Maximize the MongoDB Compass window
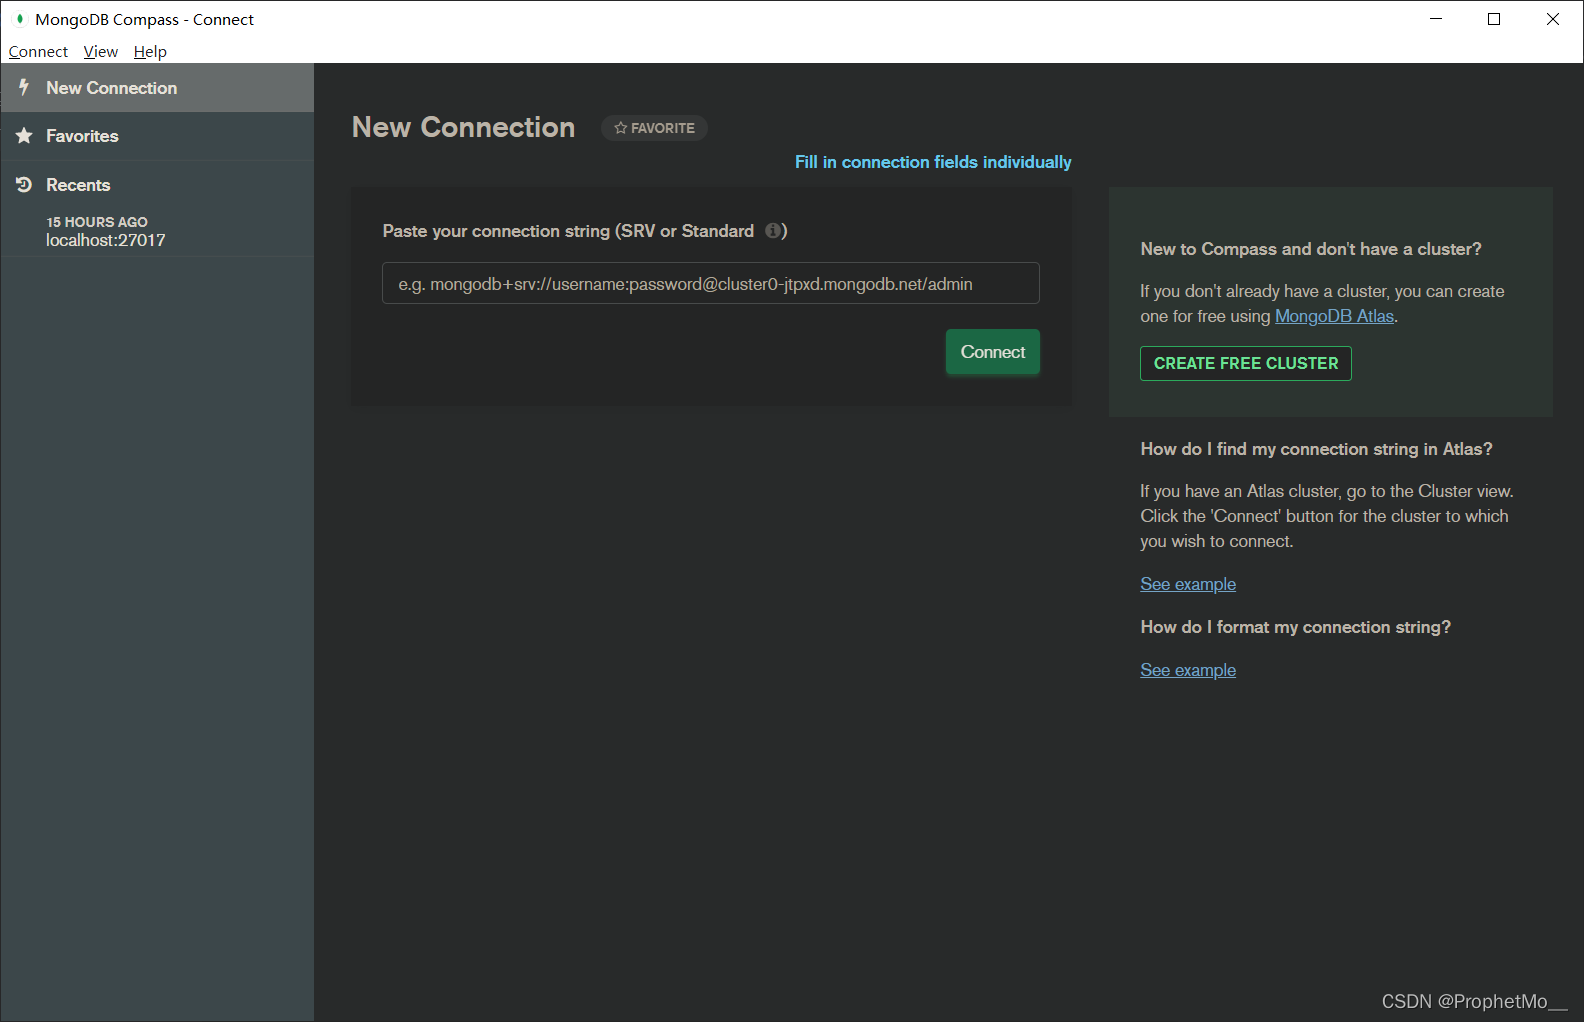This screenshot has width=1584, height=1022. (1494, 19)
